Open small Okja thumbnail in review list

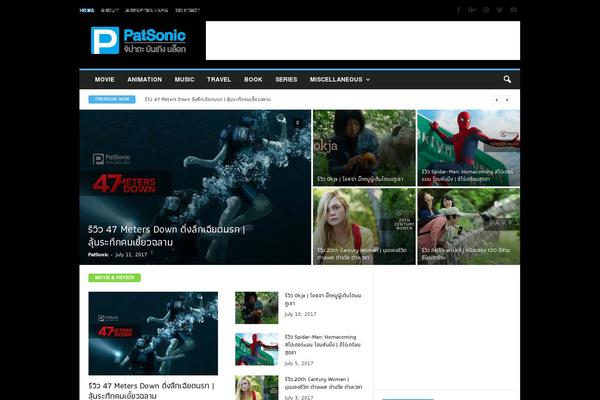pyautogui.click(x=257, y=308)
